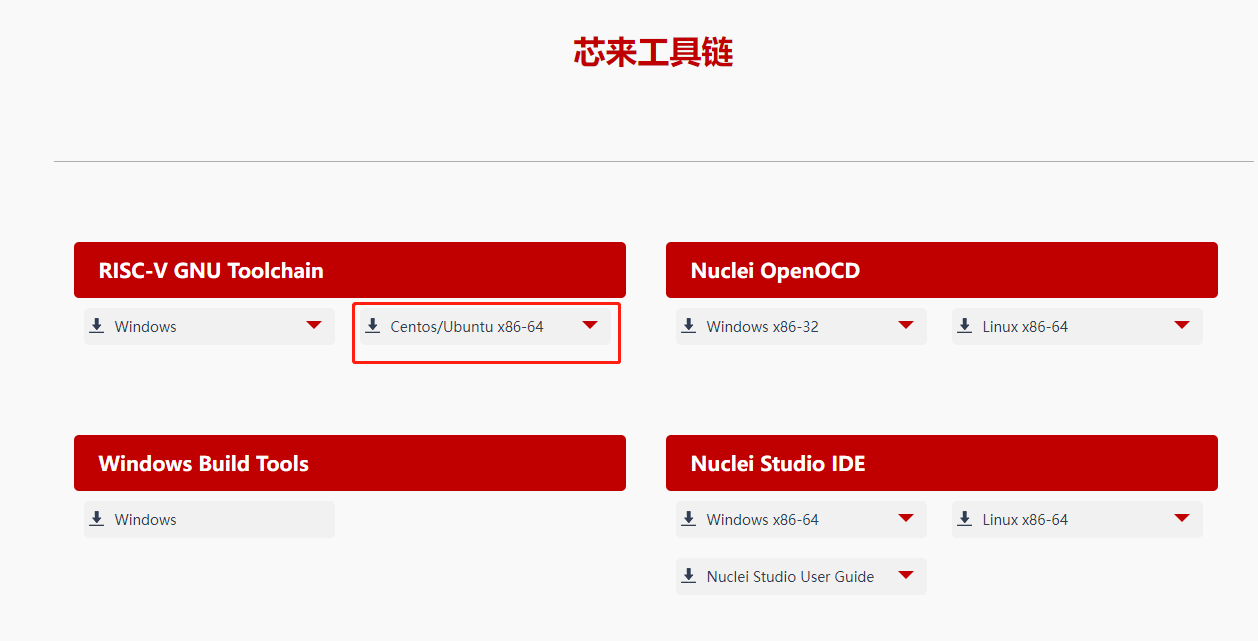
Task: Click download icon for OpenOCD Windows x86-32
Action: [689, 326]
